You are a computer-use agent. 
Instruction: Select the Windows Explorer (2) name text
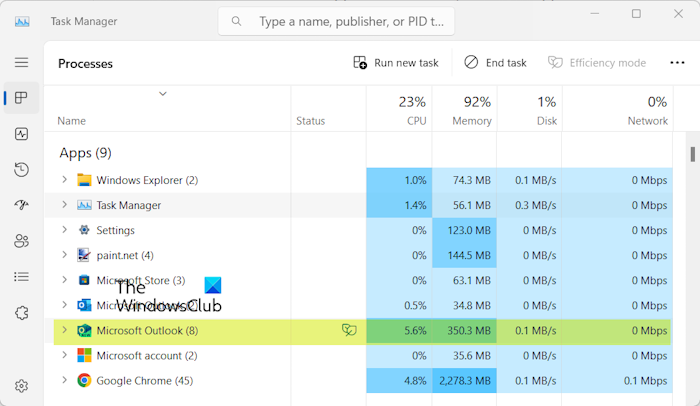(147, 180)
